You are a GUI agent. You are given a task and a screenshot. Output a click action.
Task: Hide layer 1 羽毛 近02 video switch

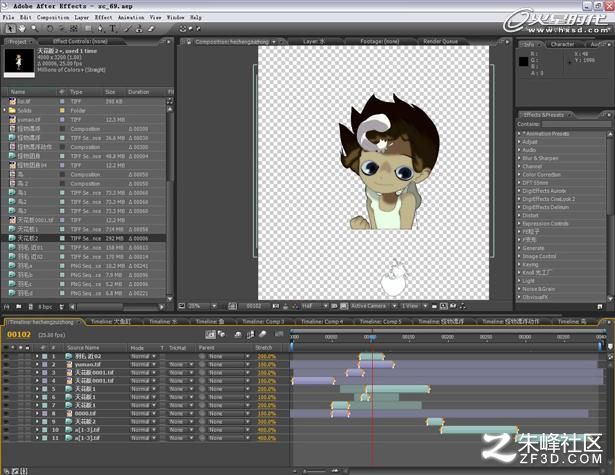point(6,357)
